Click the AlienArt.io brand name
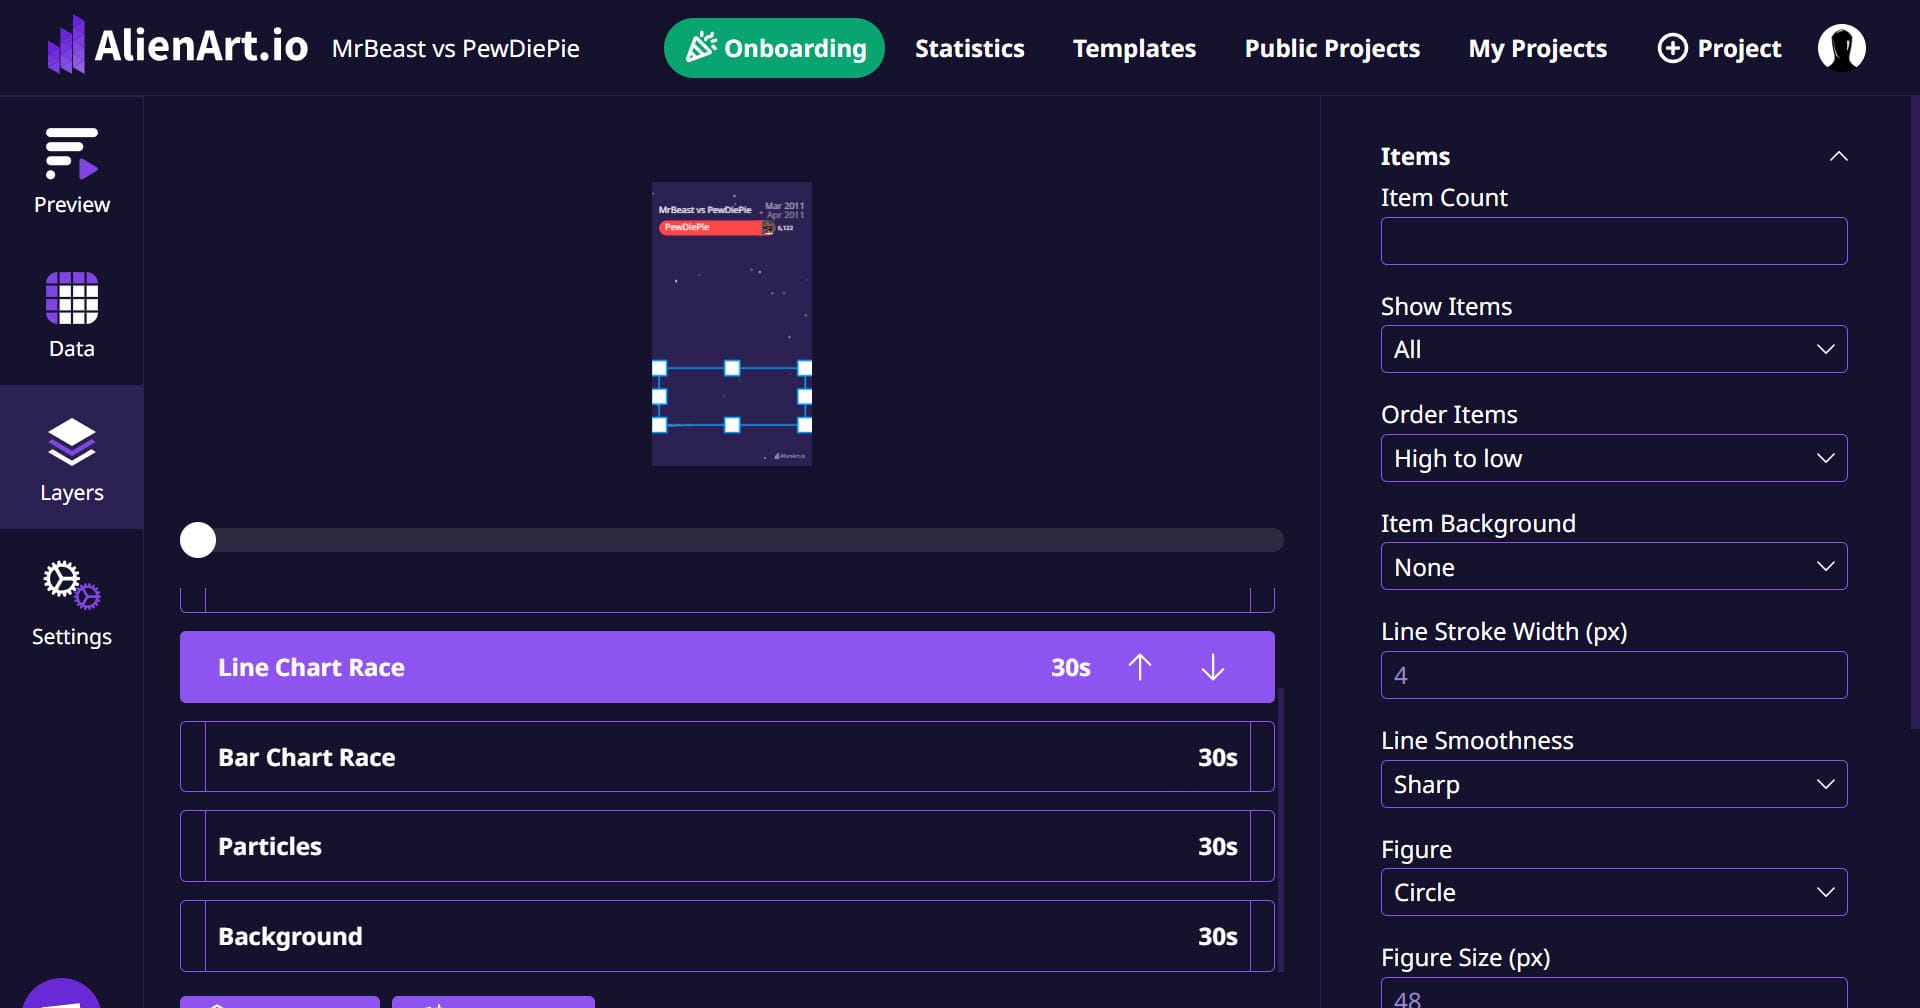This screenshot has width=1920, height=1008. click(x=201, y=46)
